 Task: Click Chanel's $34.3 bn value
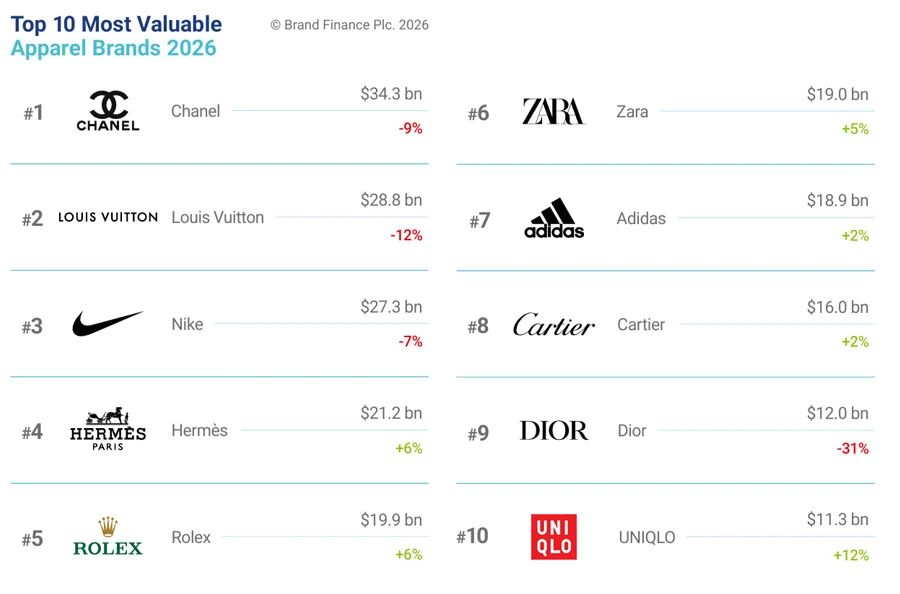(x=391, y=94)
